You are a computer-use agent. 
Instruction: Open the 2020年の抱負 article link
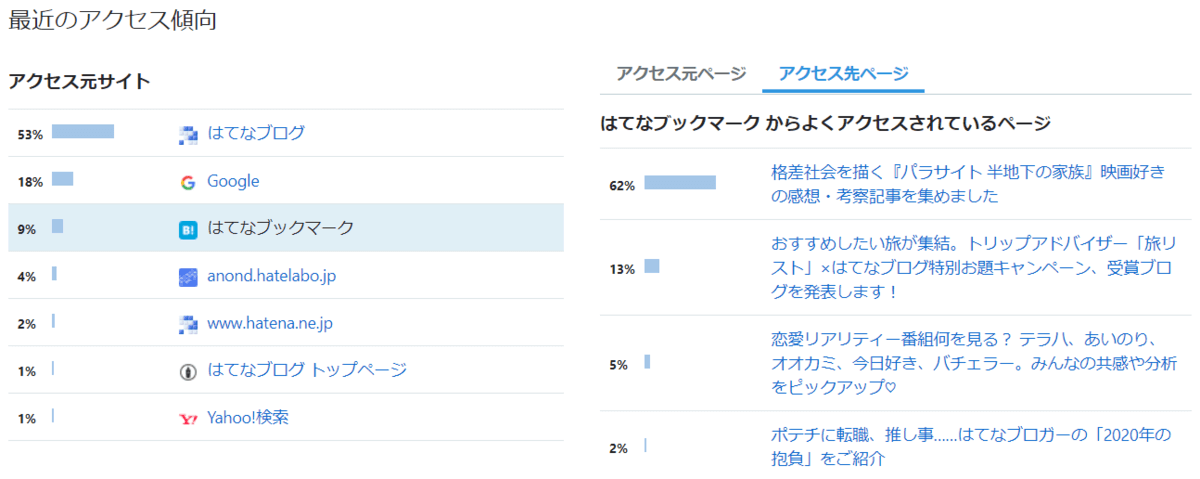click(x=970, y=447)
